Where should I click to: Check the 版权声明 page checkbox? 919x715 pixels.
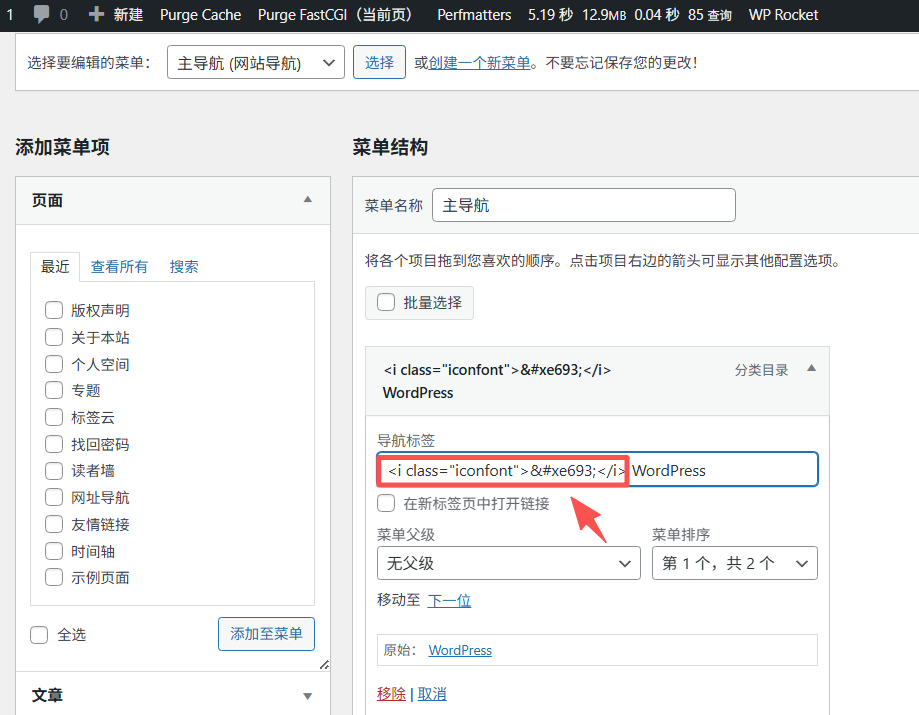pyautogui.click(x=54, y=310)
